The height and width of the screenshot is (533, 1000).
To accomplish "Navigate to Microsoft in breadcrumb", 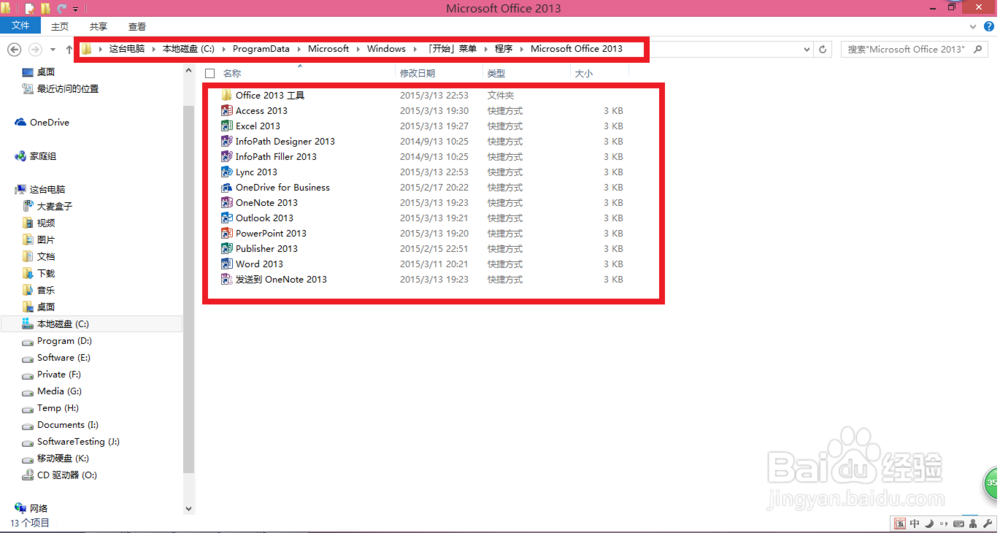I will 328,48.
